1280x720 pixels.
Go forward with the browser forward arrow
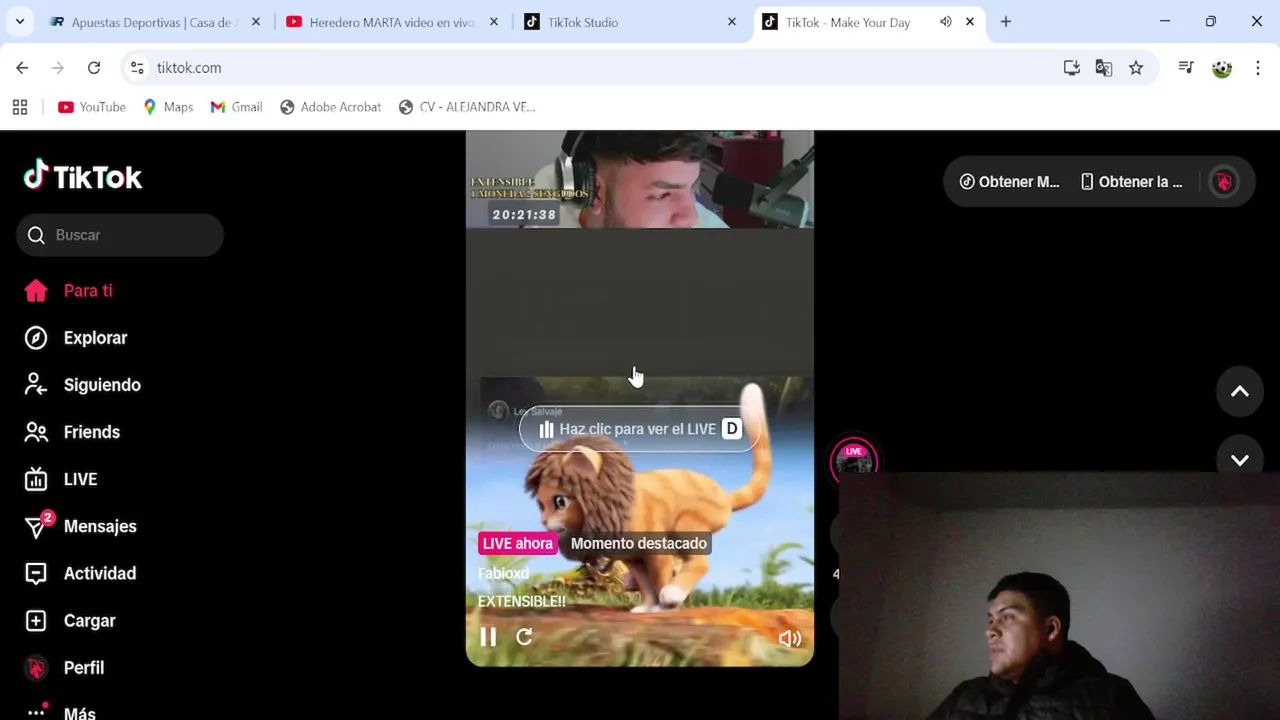58,68
